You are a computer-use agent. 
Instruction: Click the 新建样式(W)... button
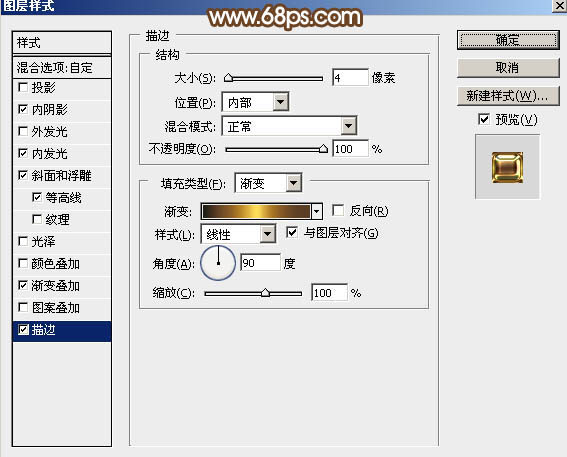pyautogui.click(x=508, y=95)
